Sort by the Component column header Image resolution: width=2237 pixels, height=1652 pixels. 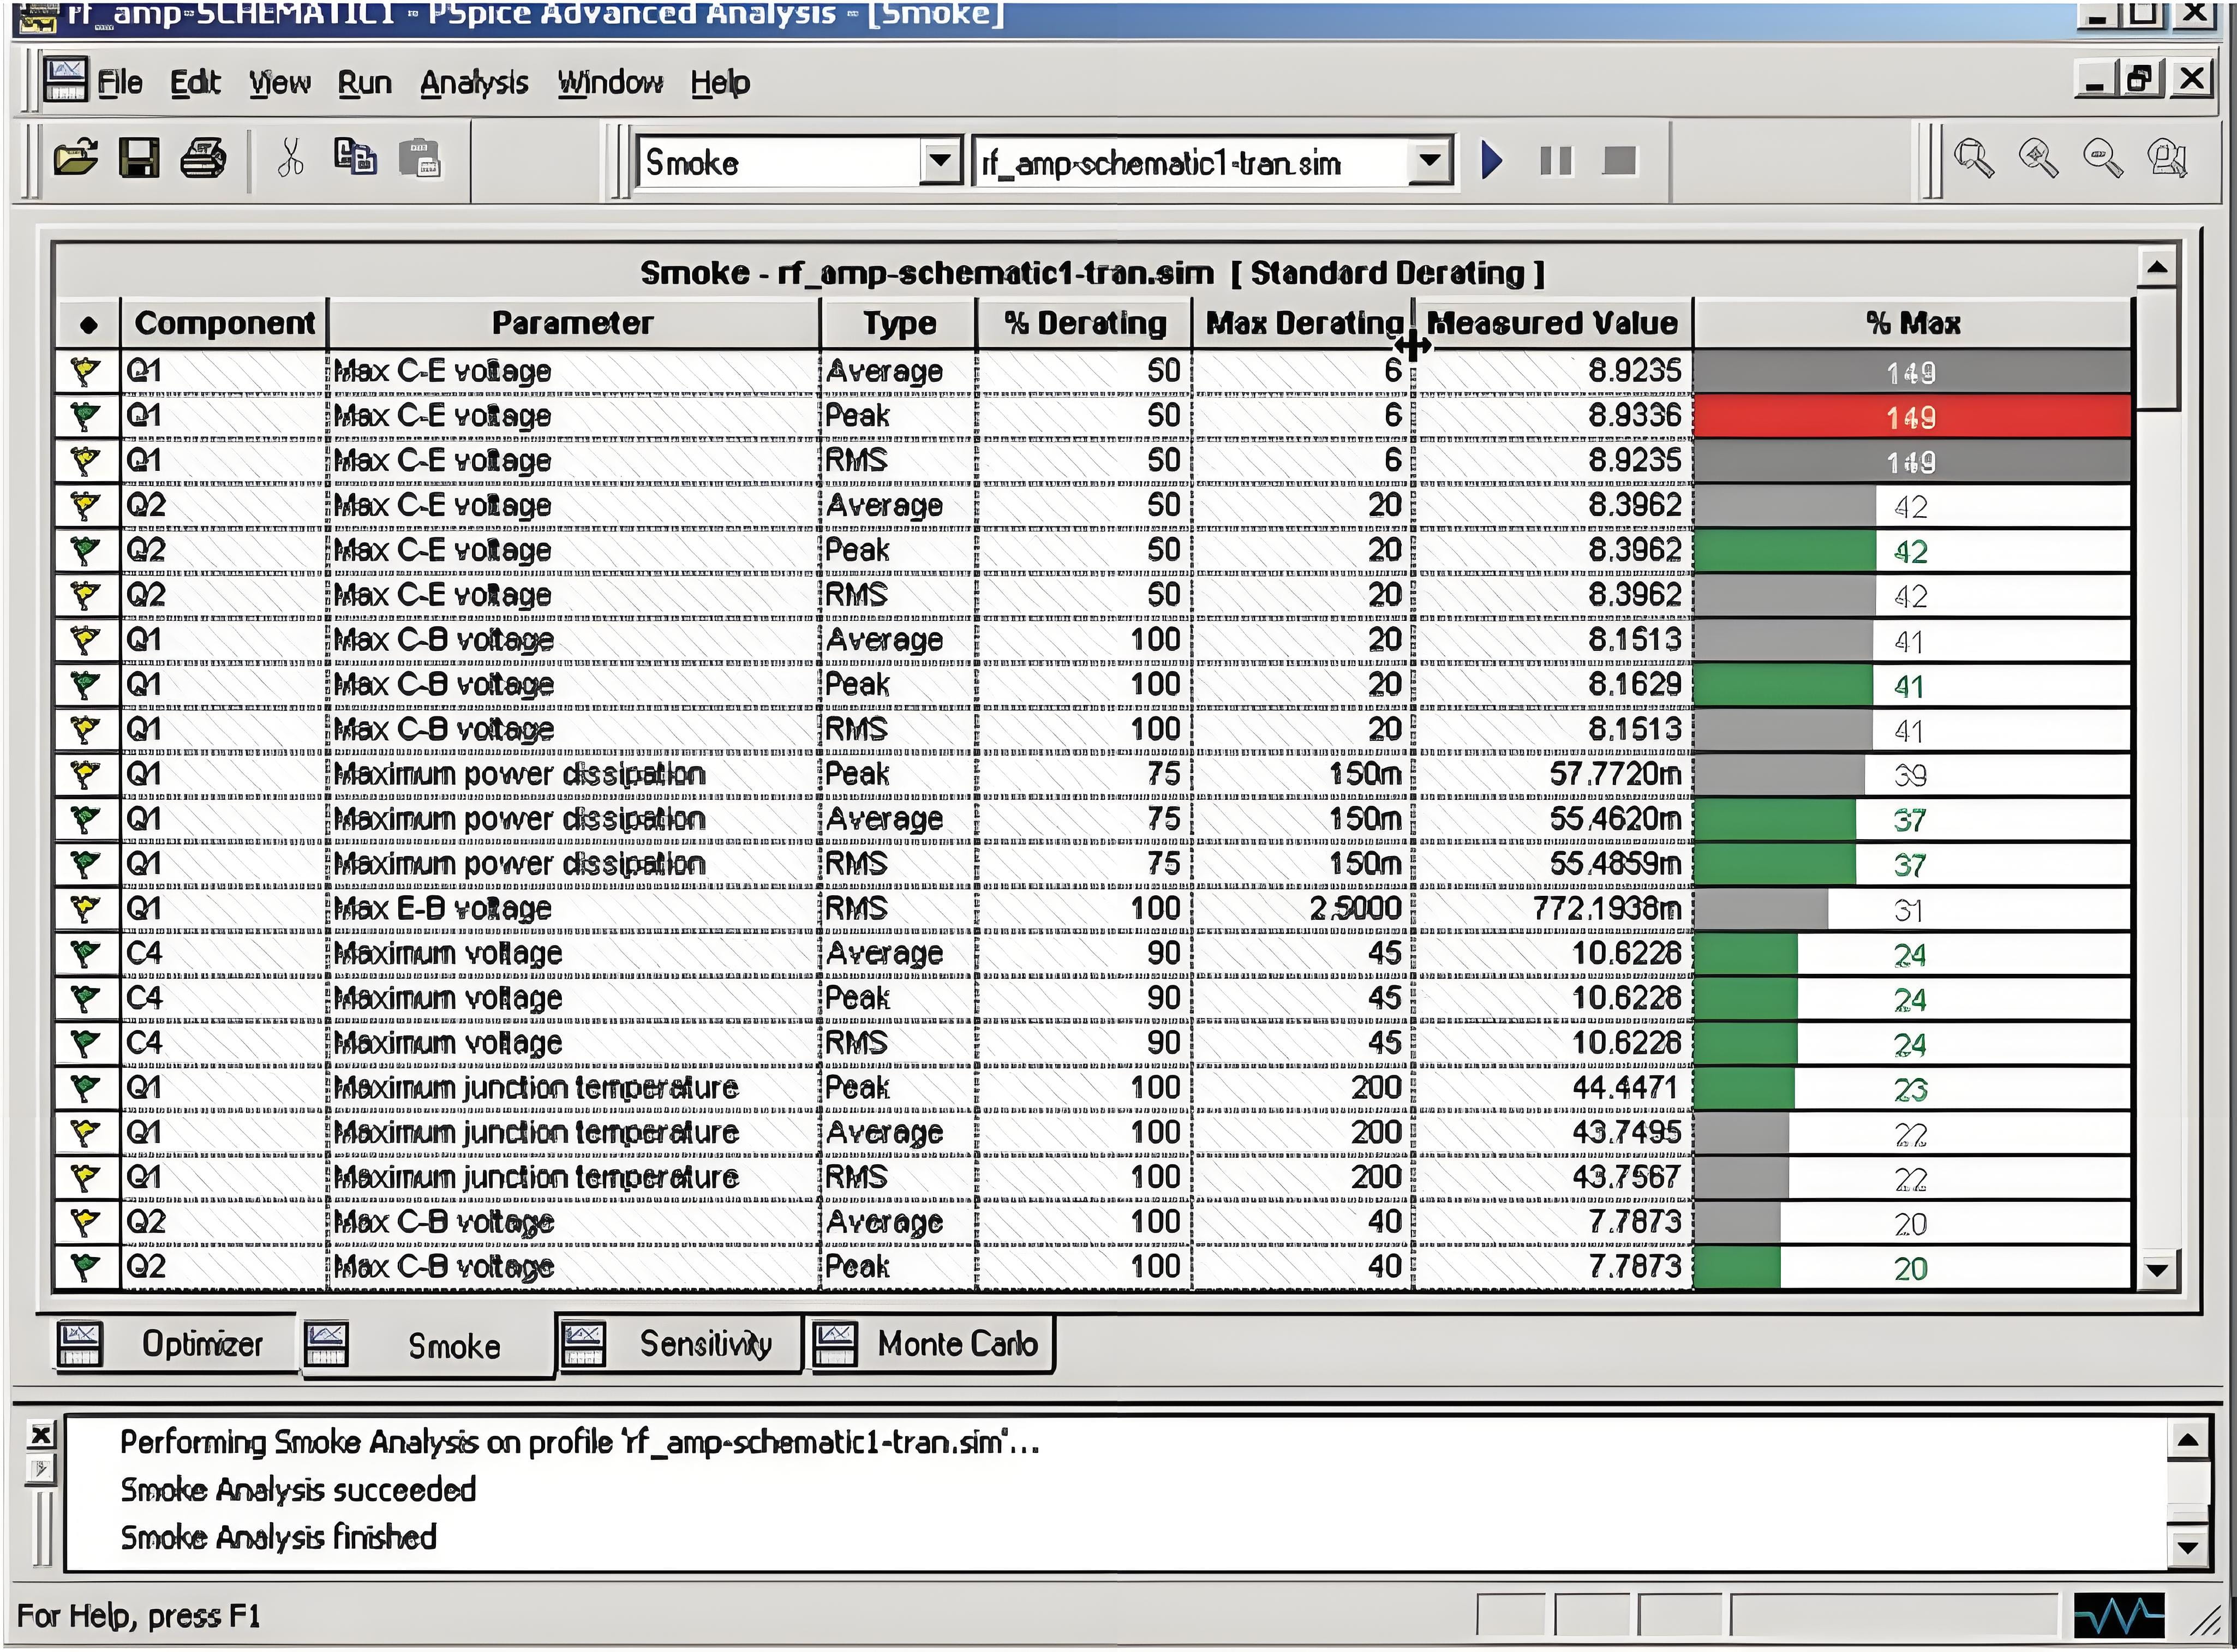(x=224, y=324)
